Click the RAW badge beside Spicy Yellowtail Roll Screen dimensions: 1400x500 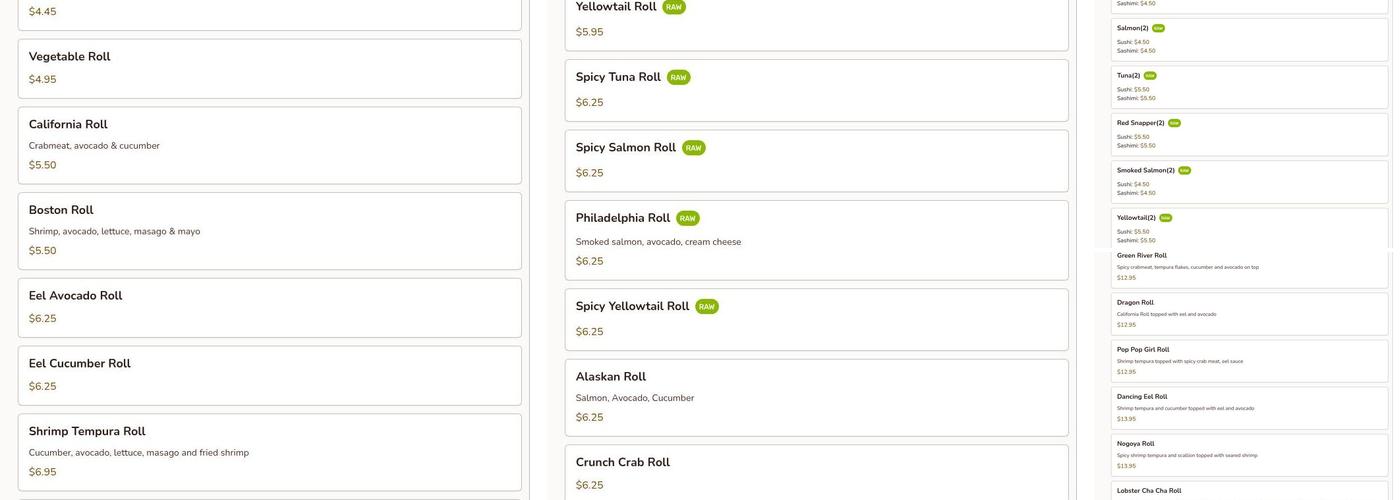(706, 307)
